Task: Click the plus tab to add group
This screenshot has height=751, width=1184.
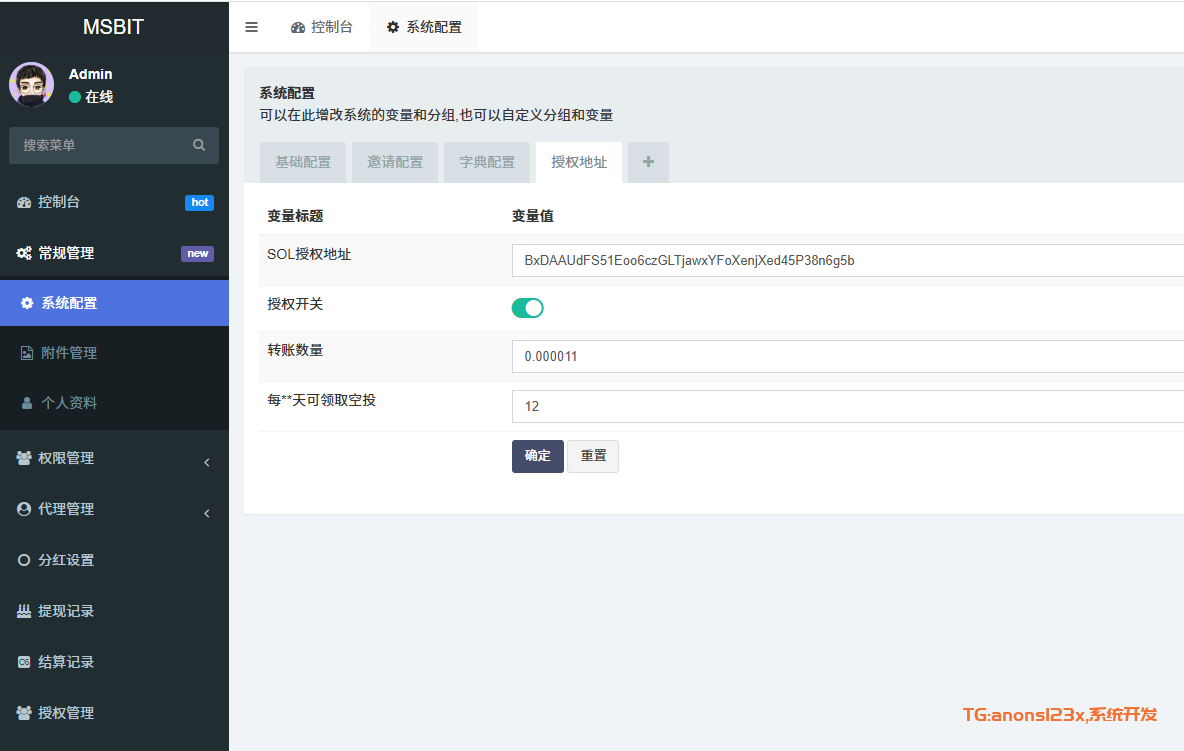Action: [x=648, y=162]
